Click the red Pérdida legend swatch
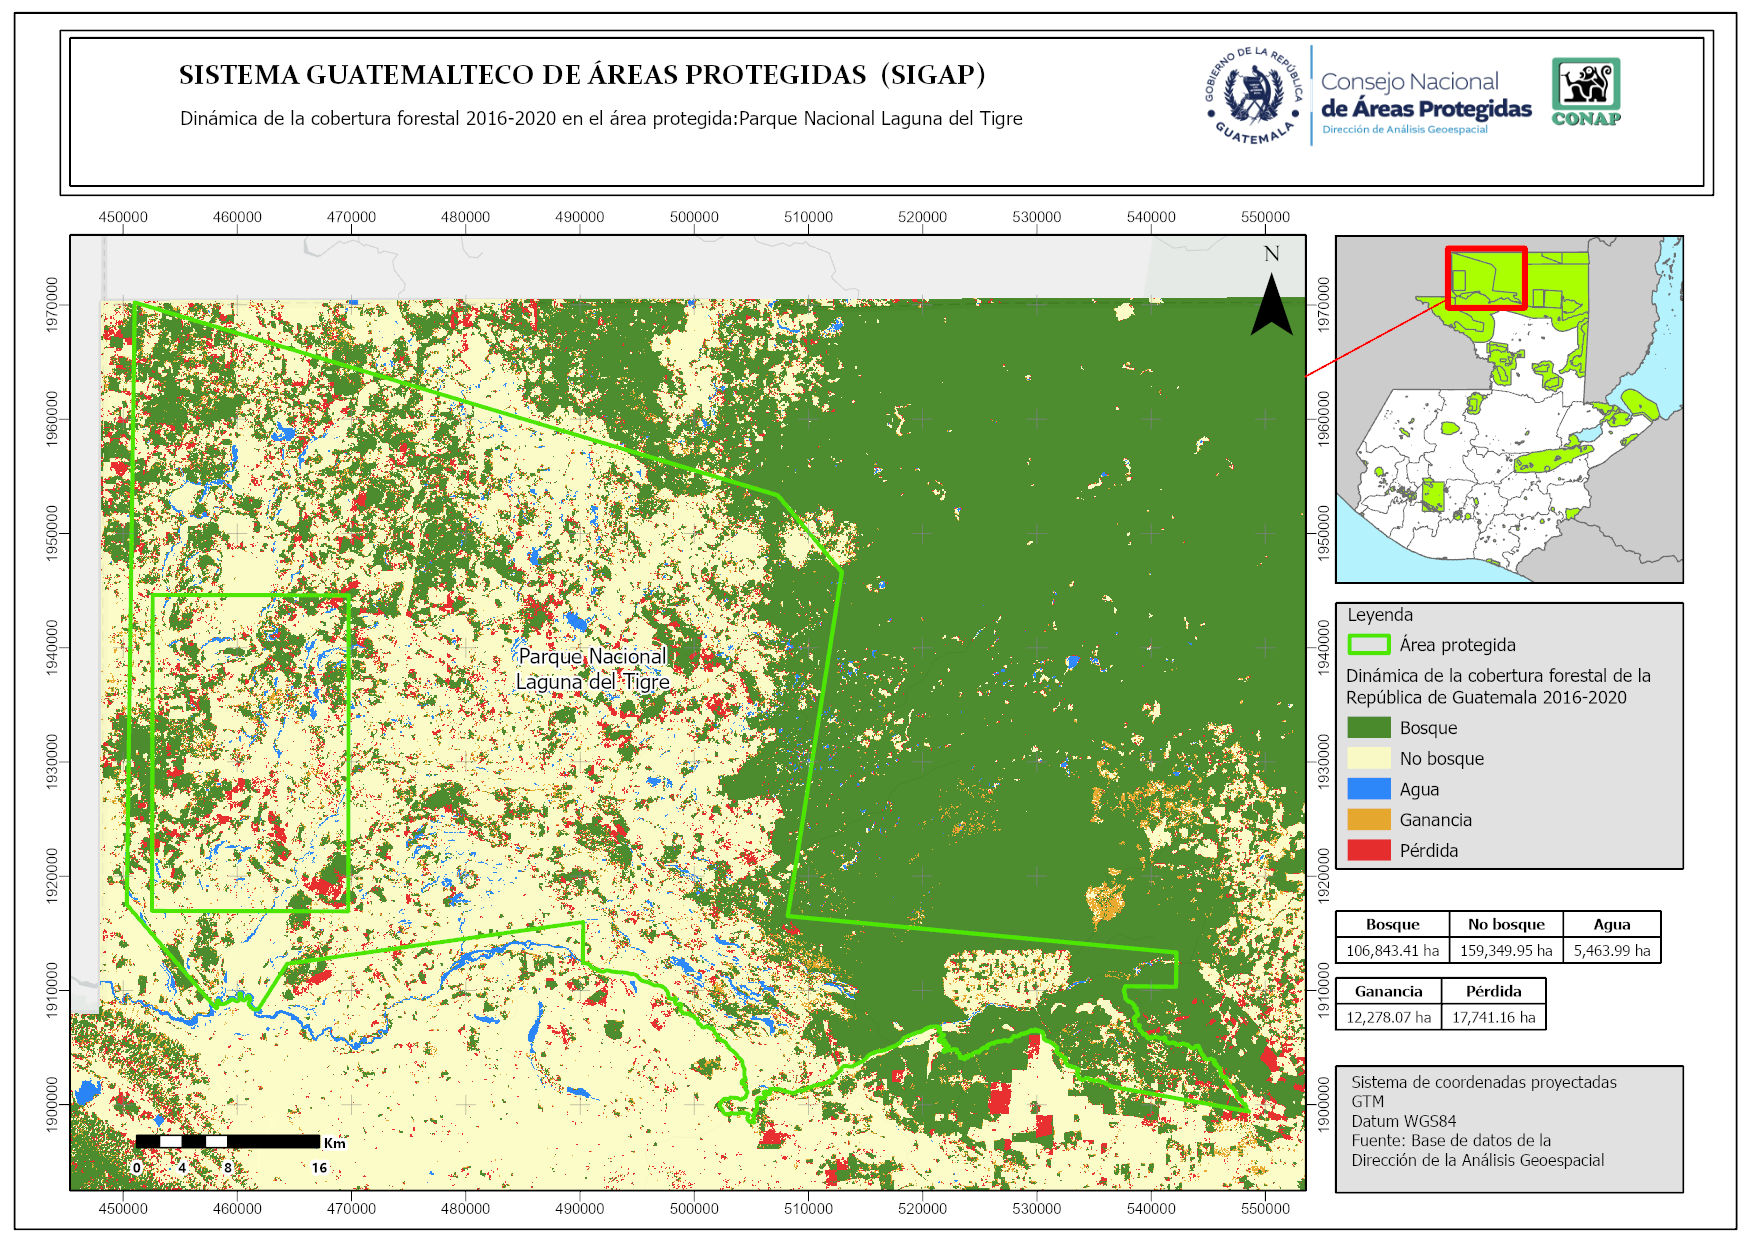 coord(1368,850)
